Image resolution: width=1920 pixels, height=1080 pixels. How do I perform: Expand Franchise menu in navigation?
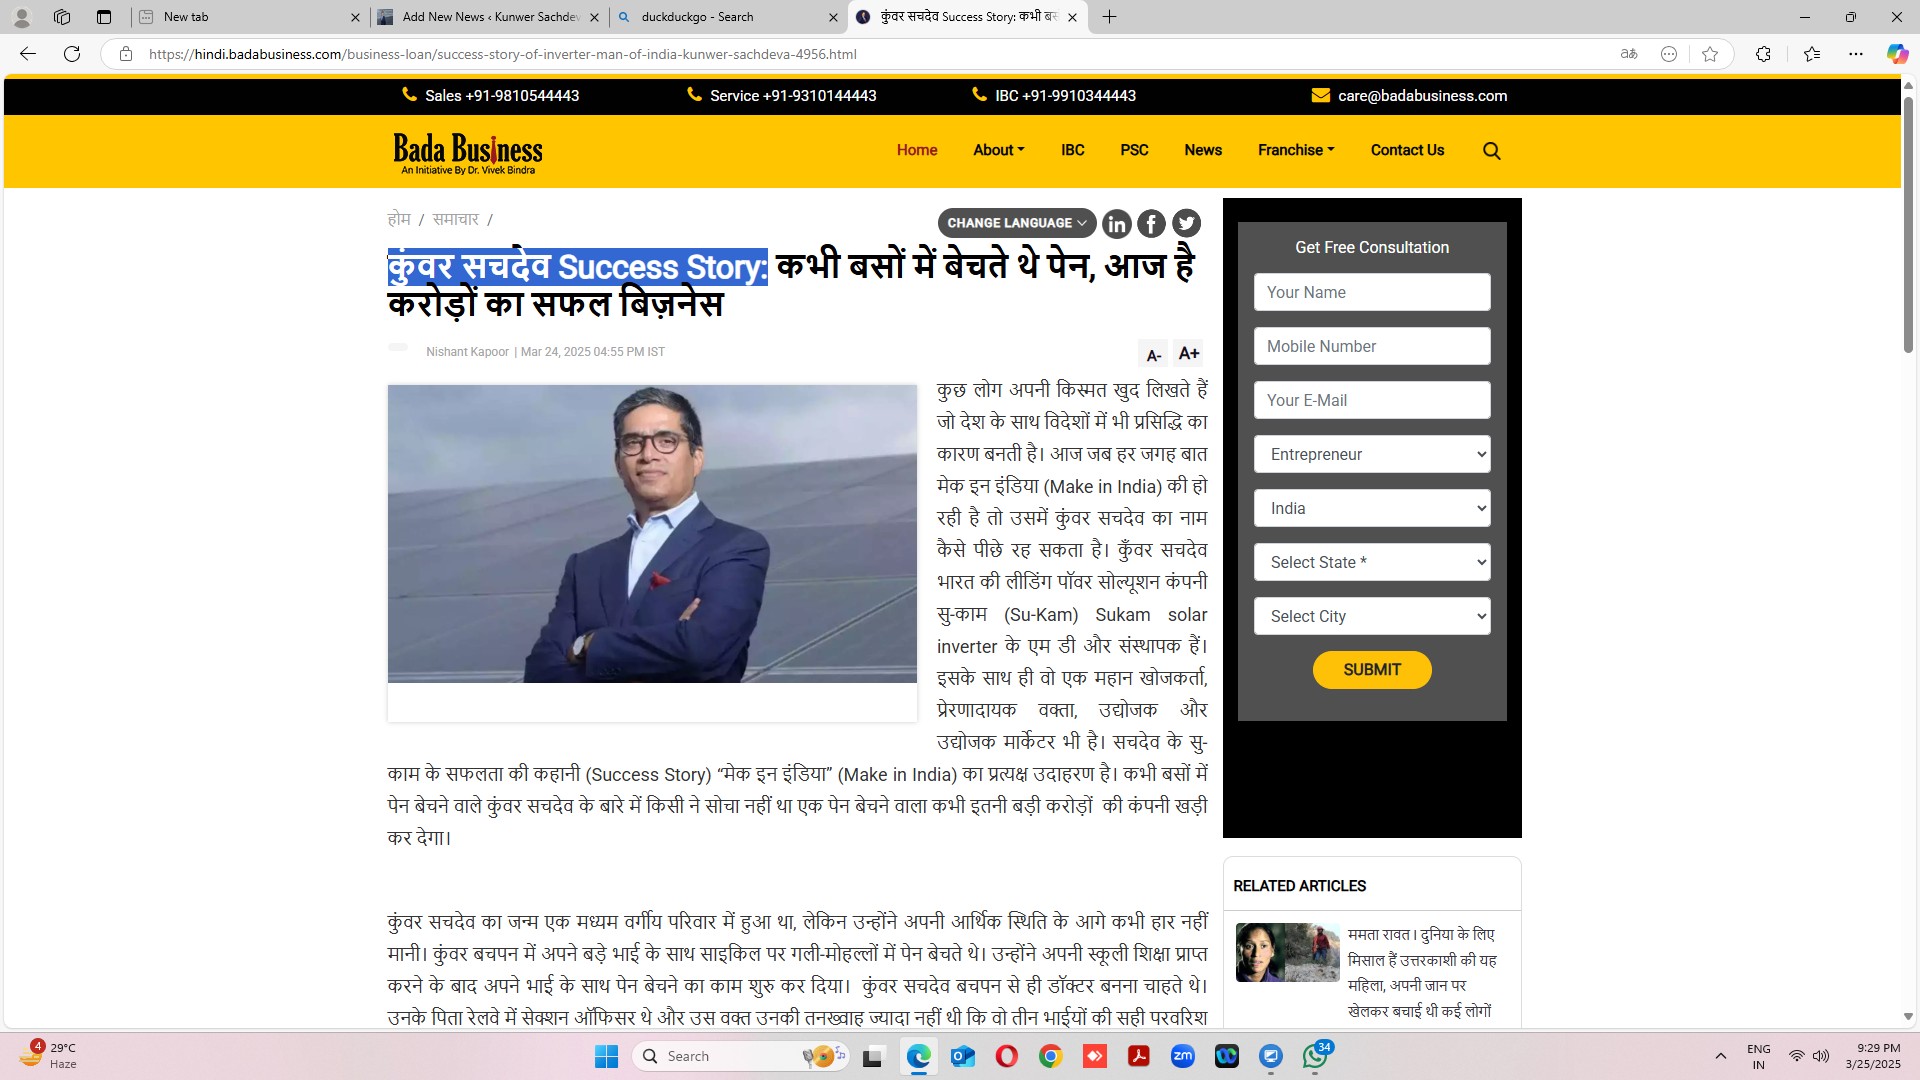click(x=1296, y=150)
